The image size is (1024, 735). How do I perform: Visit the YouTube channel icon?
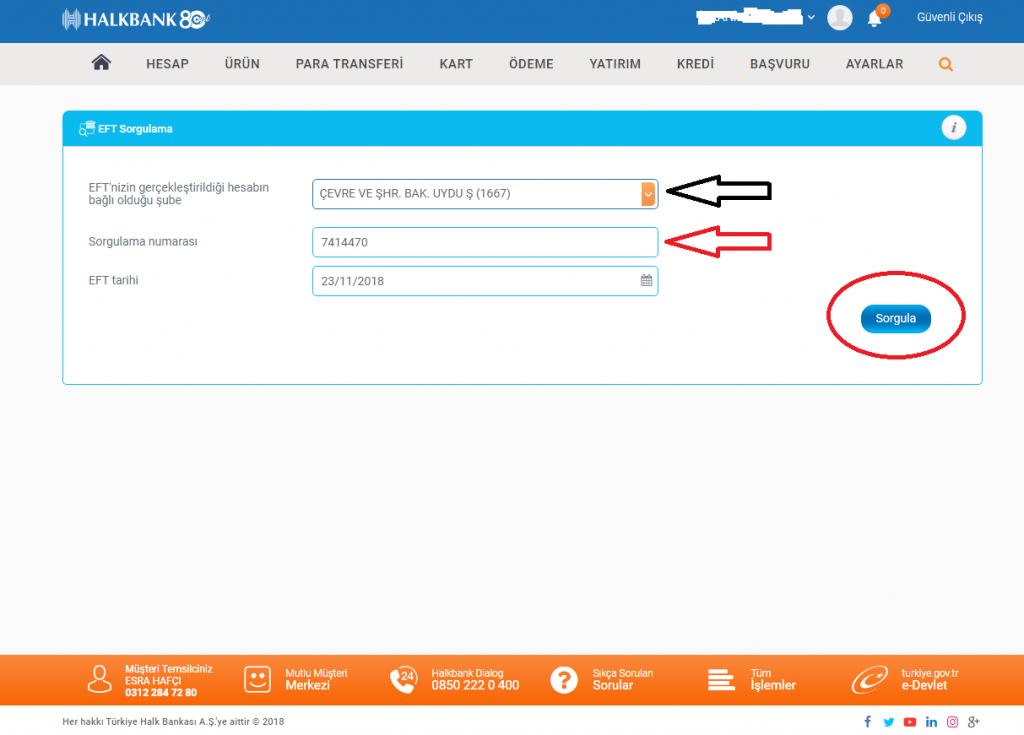tap(910, 722)
